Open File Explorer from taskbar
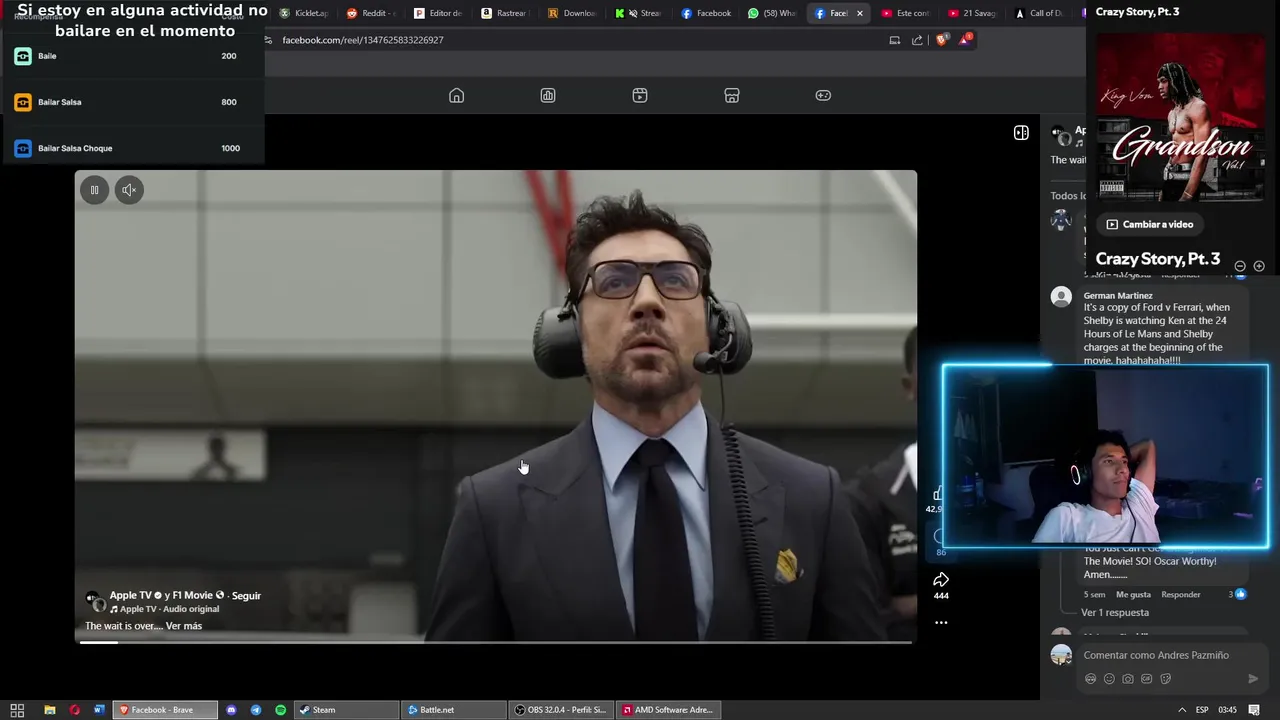1280x720 pixels. pos(50,710)
